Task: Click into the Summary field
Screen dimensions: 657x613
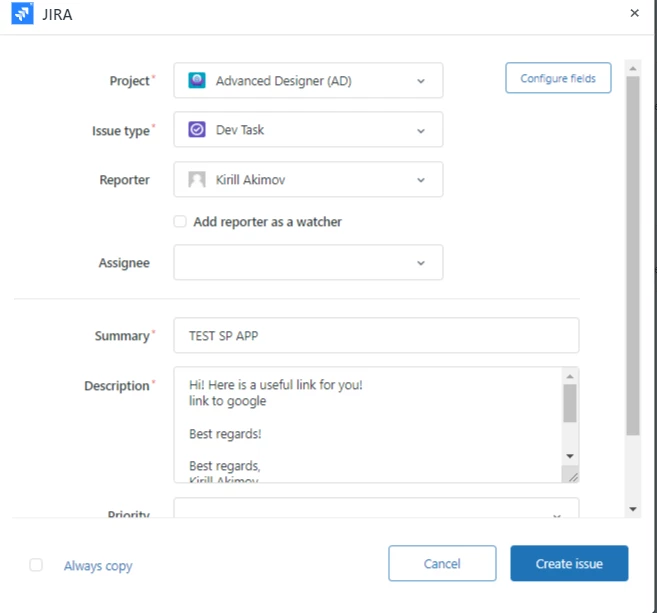Action: (376, 335)
